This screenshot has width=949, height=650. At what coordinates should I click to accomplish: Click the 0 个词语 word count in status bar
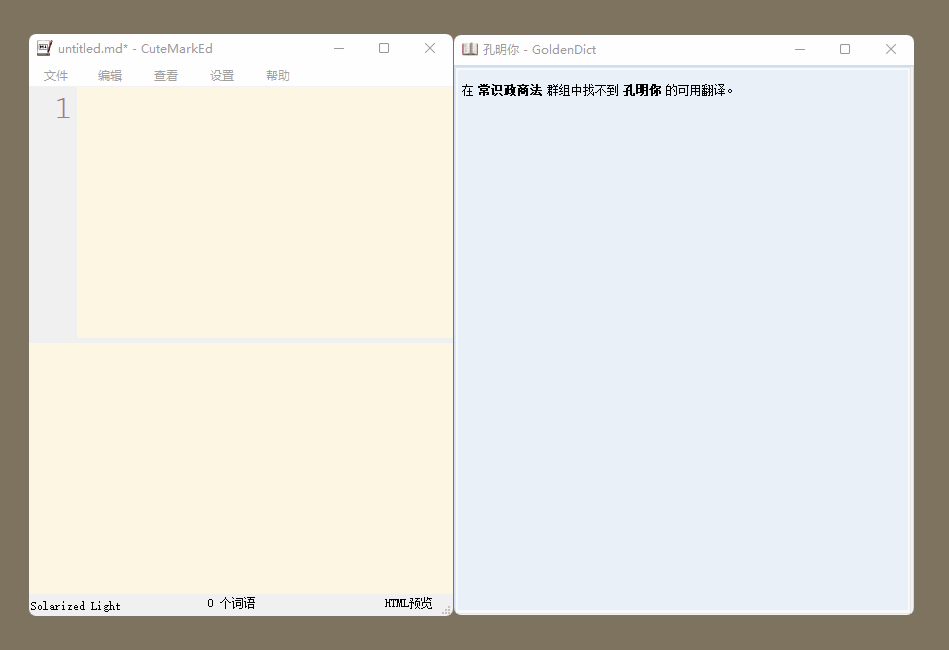[231, 603]
